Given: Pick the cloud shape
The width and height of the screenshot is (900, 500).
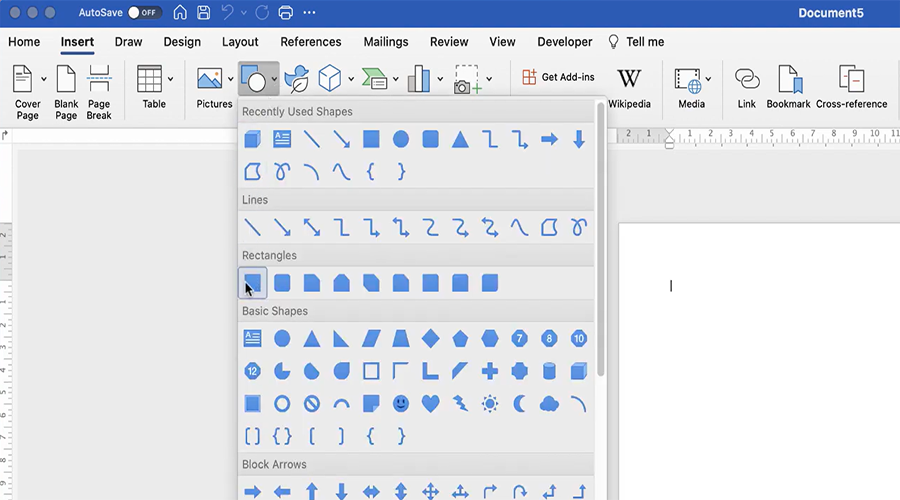Looking at the screenshot, I should pos(549,404).
